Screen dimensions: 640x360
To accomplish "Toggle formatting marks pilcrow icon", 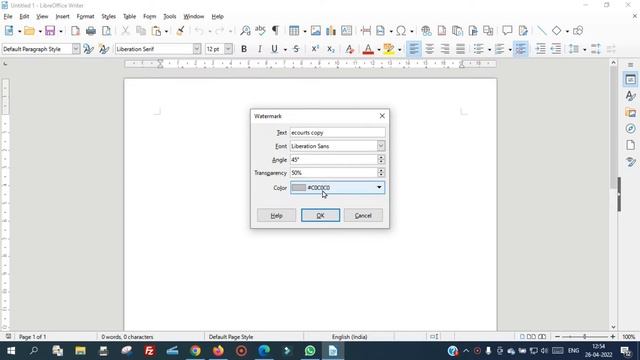I will click(276, 31).
